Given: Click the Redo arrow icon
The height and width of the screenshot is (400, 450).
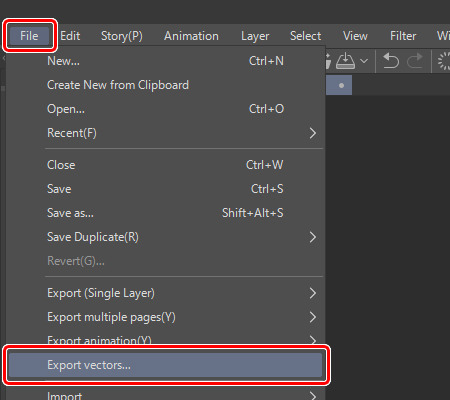Looking at the screenshot, I should pyautogui.click(x=415, y=61).
